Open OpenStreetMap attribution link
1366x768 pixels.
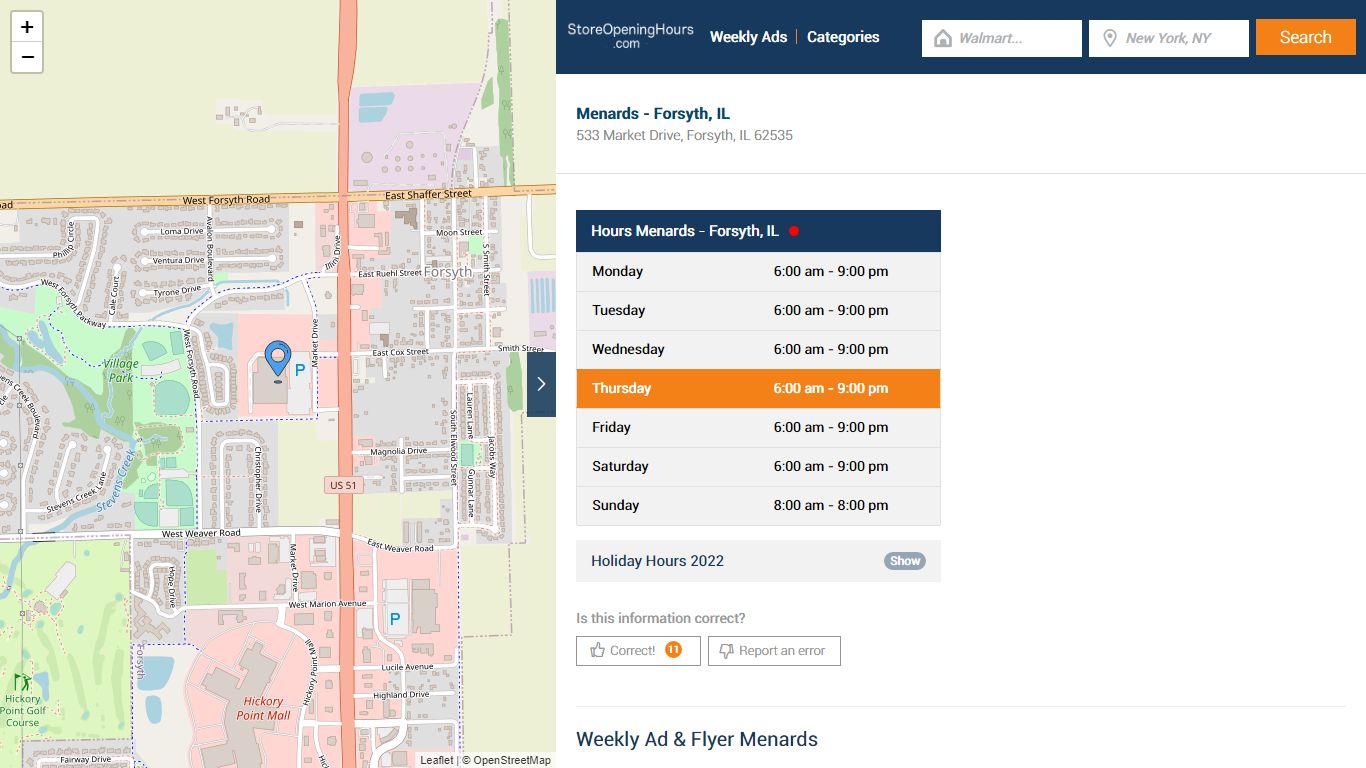tap(512, 760)
